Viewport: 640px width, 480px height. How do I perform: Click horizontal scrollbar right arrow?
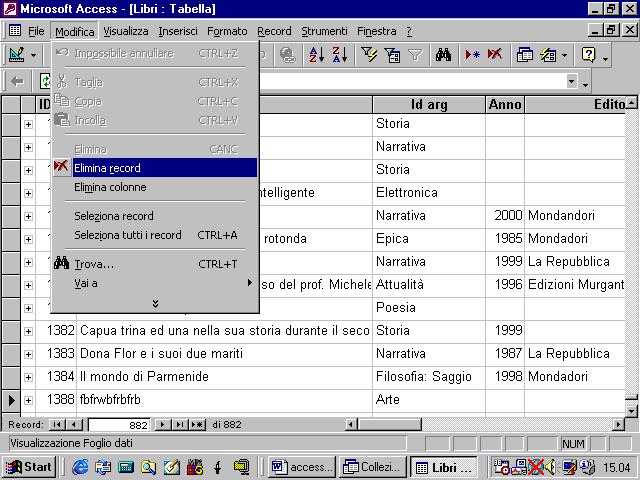click(619, 425)
